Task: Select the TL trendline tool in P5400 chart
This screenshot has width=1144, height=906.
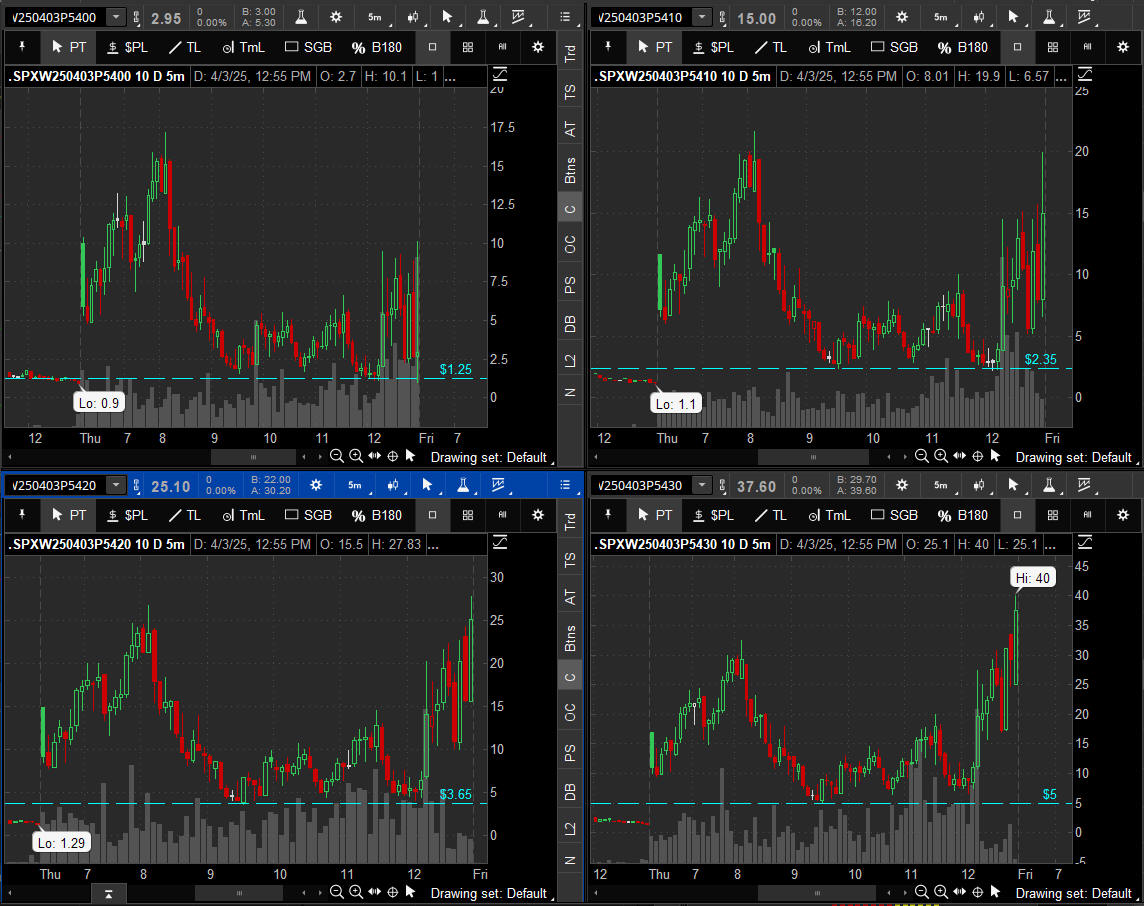Action: tap(184, 47)
